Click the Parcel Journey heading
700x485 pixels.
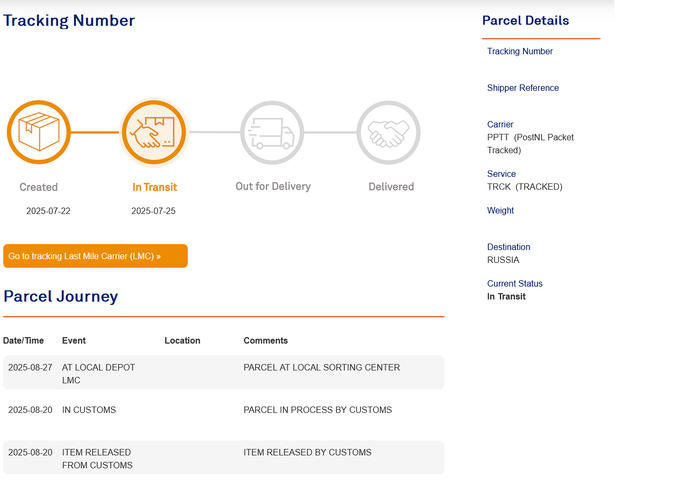(x=61, y=297)
